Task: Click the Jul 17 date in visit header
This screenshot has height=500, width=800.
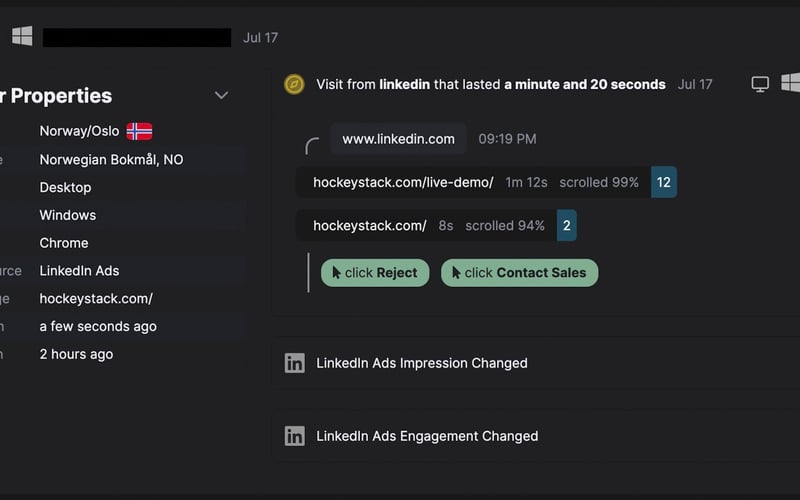Action: [694, 84]
